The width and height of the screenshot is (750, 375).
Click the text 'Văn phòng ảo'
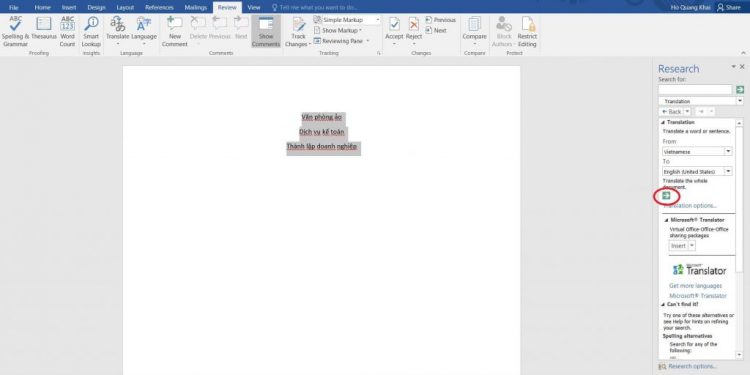tap(321, 117)
